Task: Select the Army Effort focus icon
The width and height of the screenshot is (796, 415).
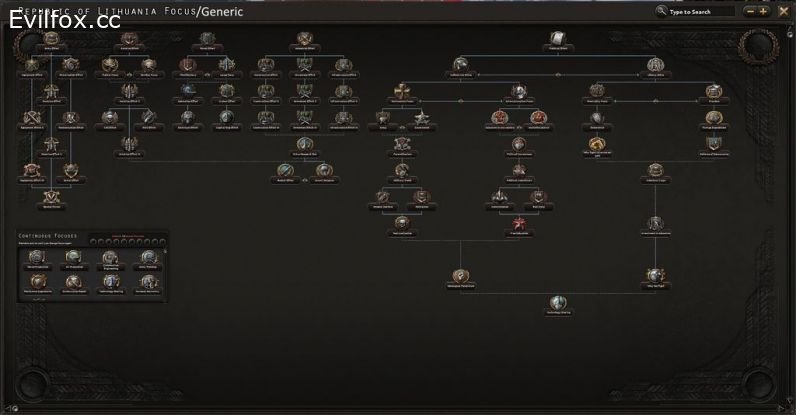Action: tap(51, 39)
